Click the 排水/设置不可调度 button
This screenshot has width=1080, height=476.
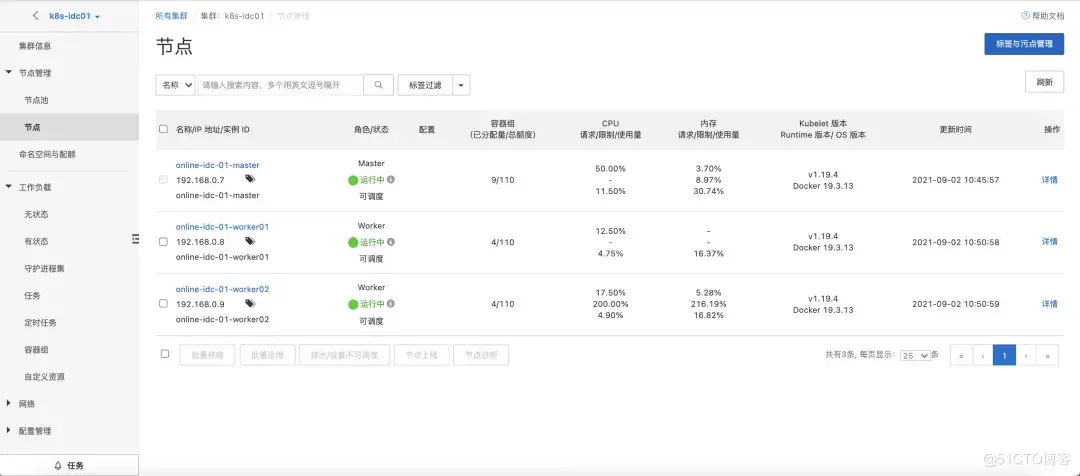coord(344,355)
